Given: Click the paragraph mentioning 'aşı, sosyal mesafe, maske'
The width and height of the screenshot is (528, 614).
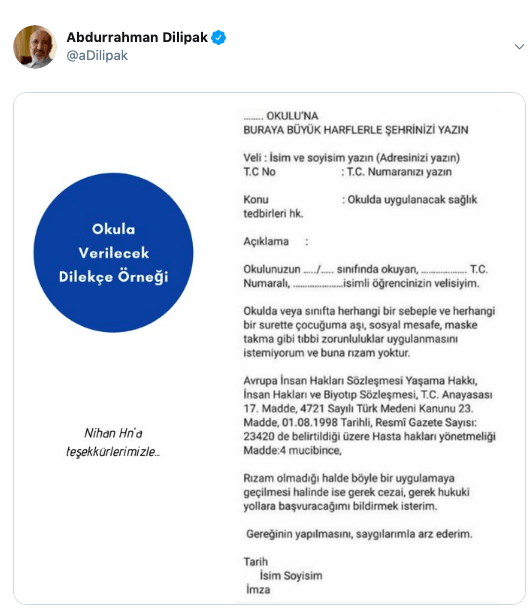Looking at the screenshot, I should point(369,332).
